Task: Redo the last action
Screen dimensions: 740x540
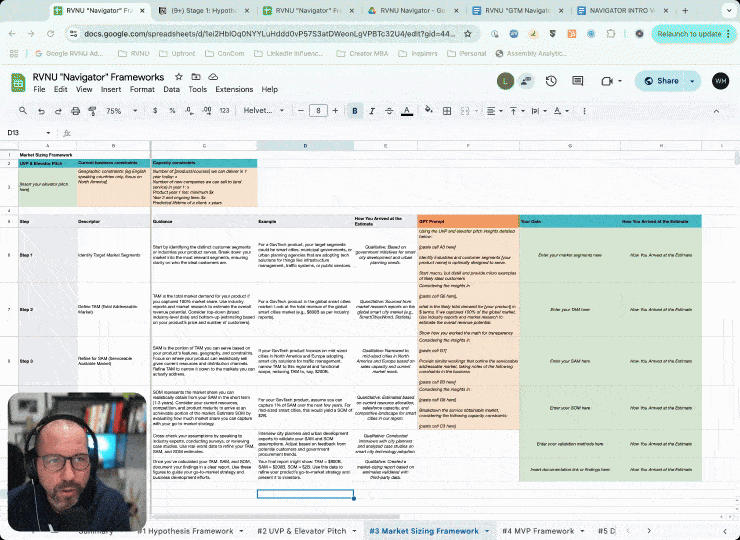Action: point(58,111)
